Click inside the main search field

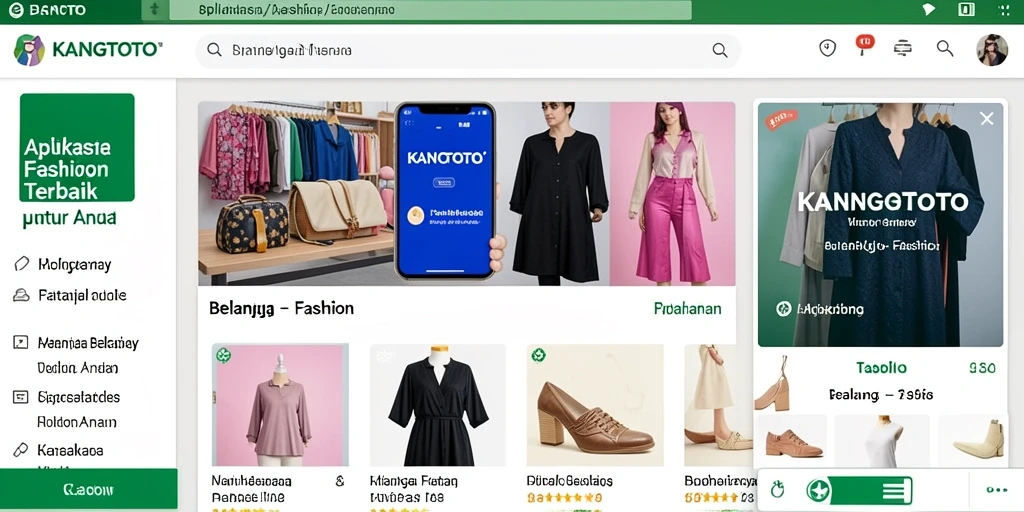tap(468, 50)
